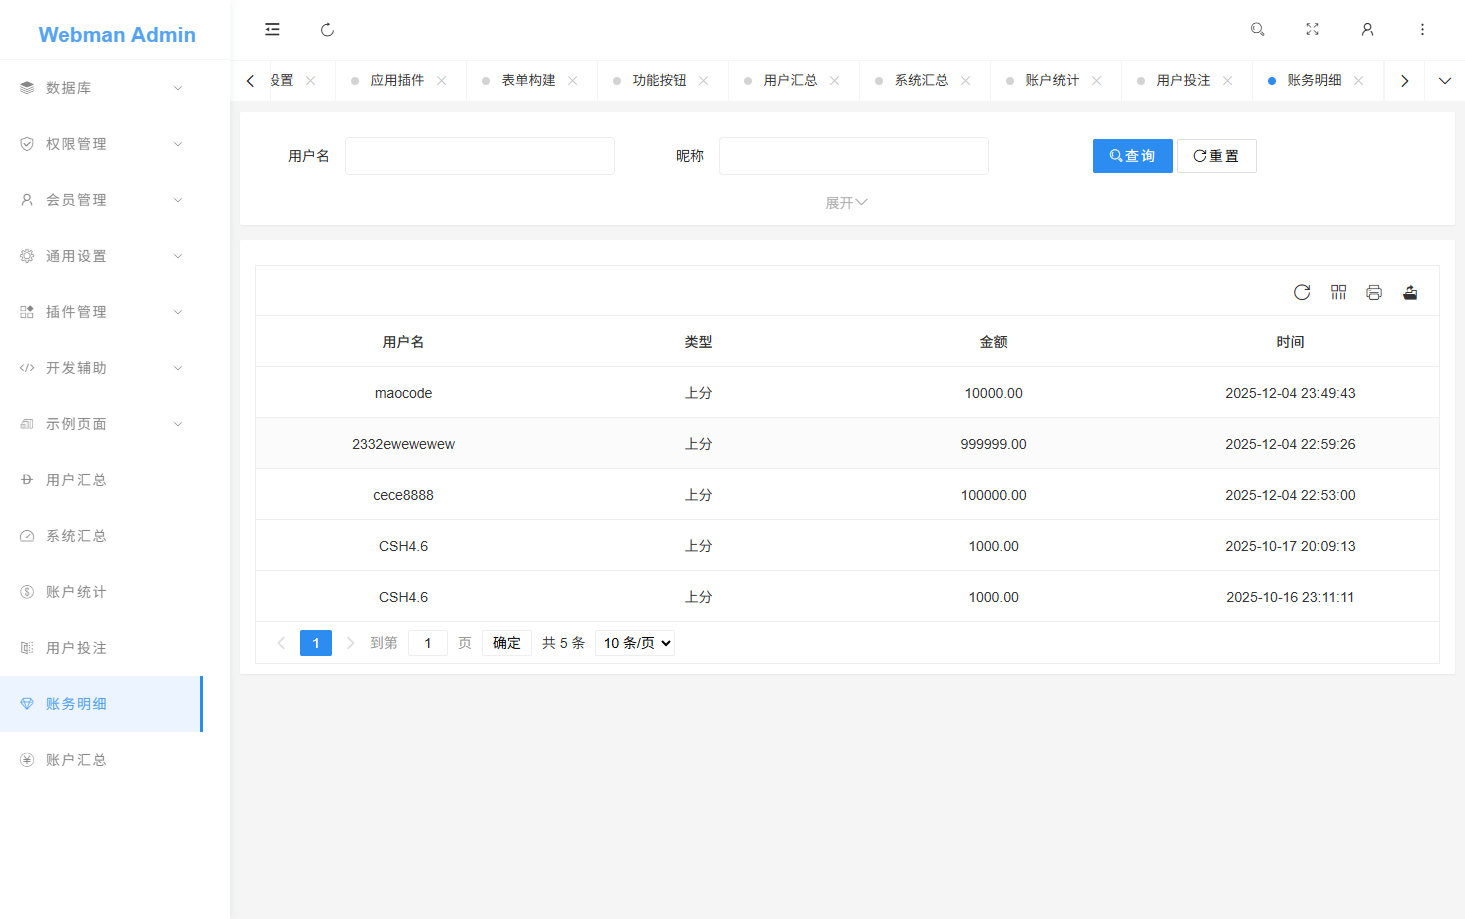Image resolution: width=1465 pixels, height=919 pixels.
Task: Click the 重置 reset button
Action: pyautogui.click(x=1216, y=156)
